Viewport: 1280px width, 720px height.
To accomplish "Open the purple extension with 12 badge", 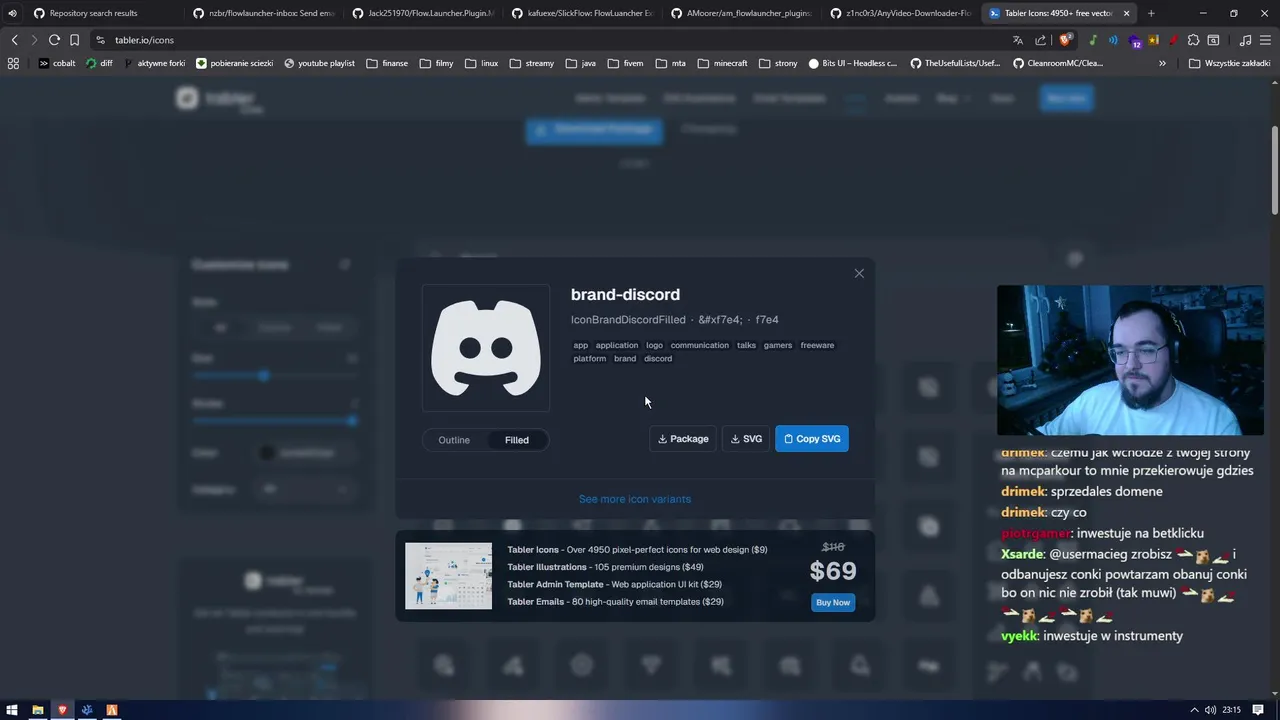I will (x=1134, y=41).
